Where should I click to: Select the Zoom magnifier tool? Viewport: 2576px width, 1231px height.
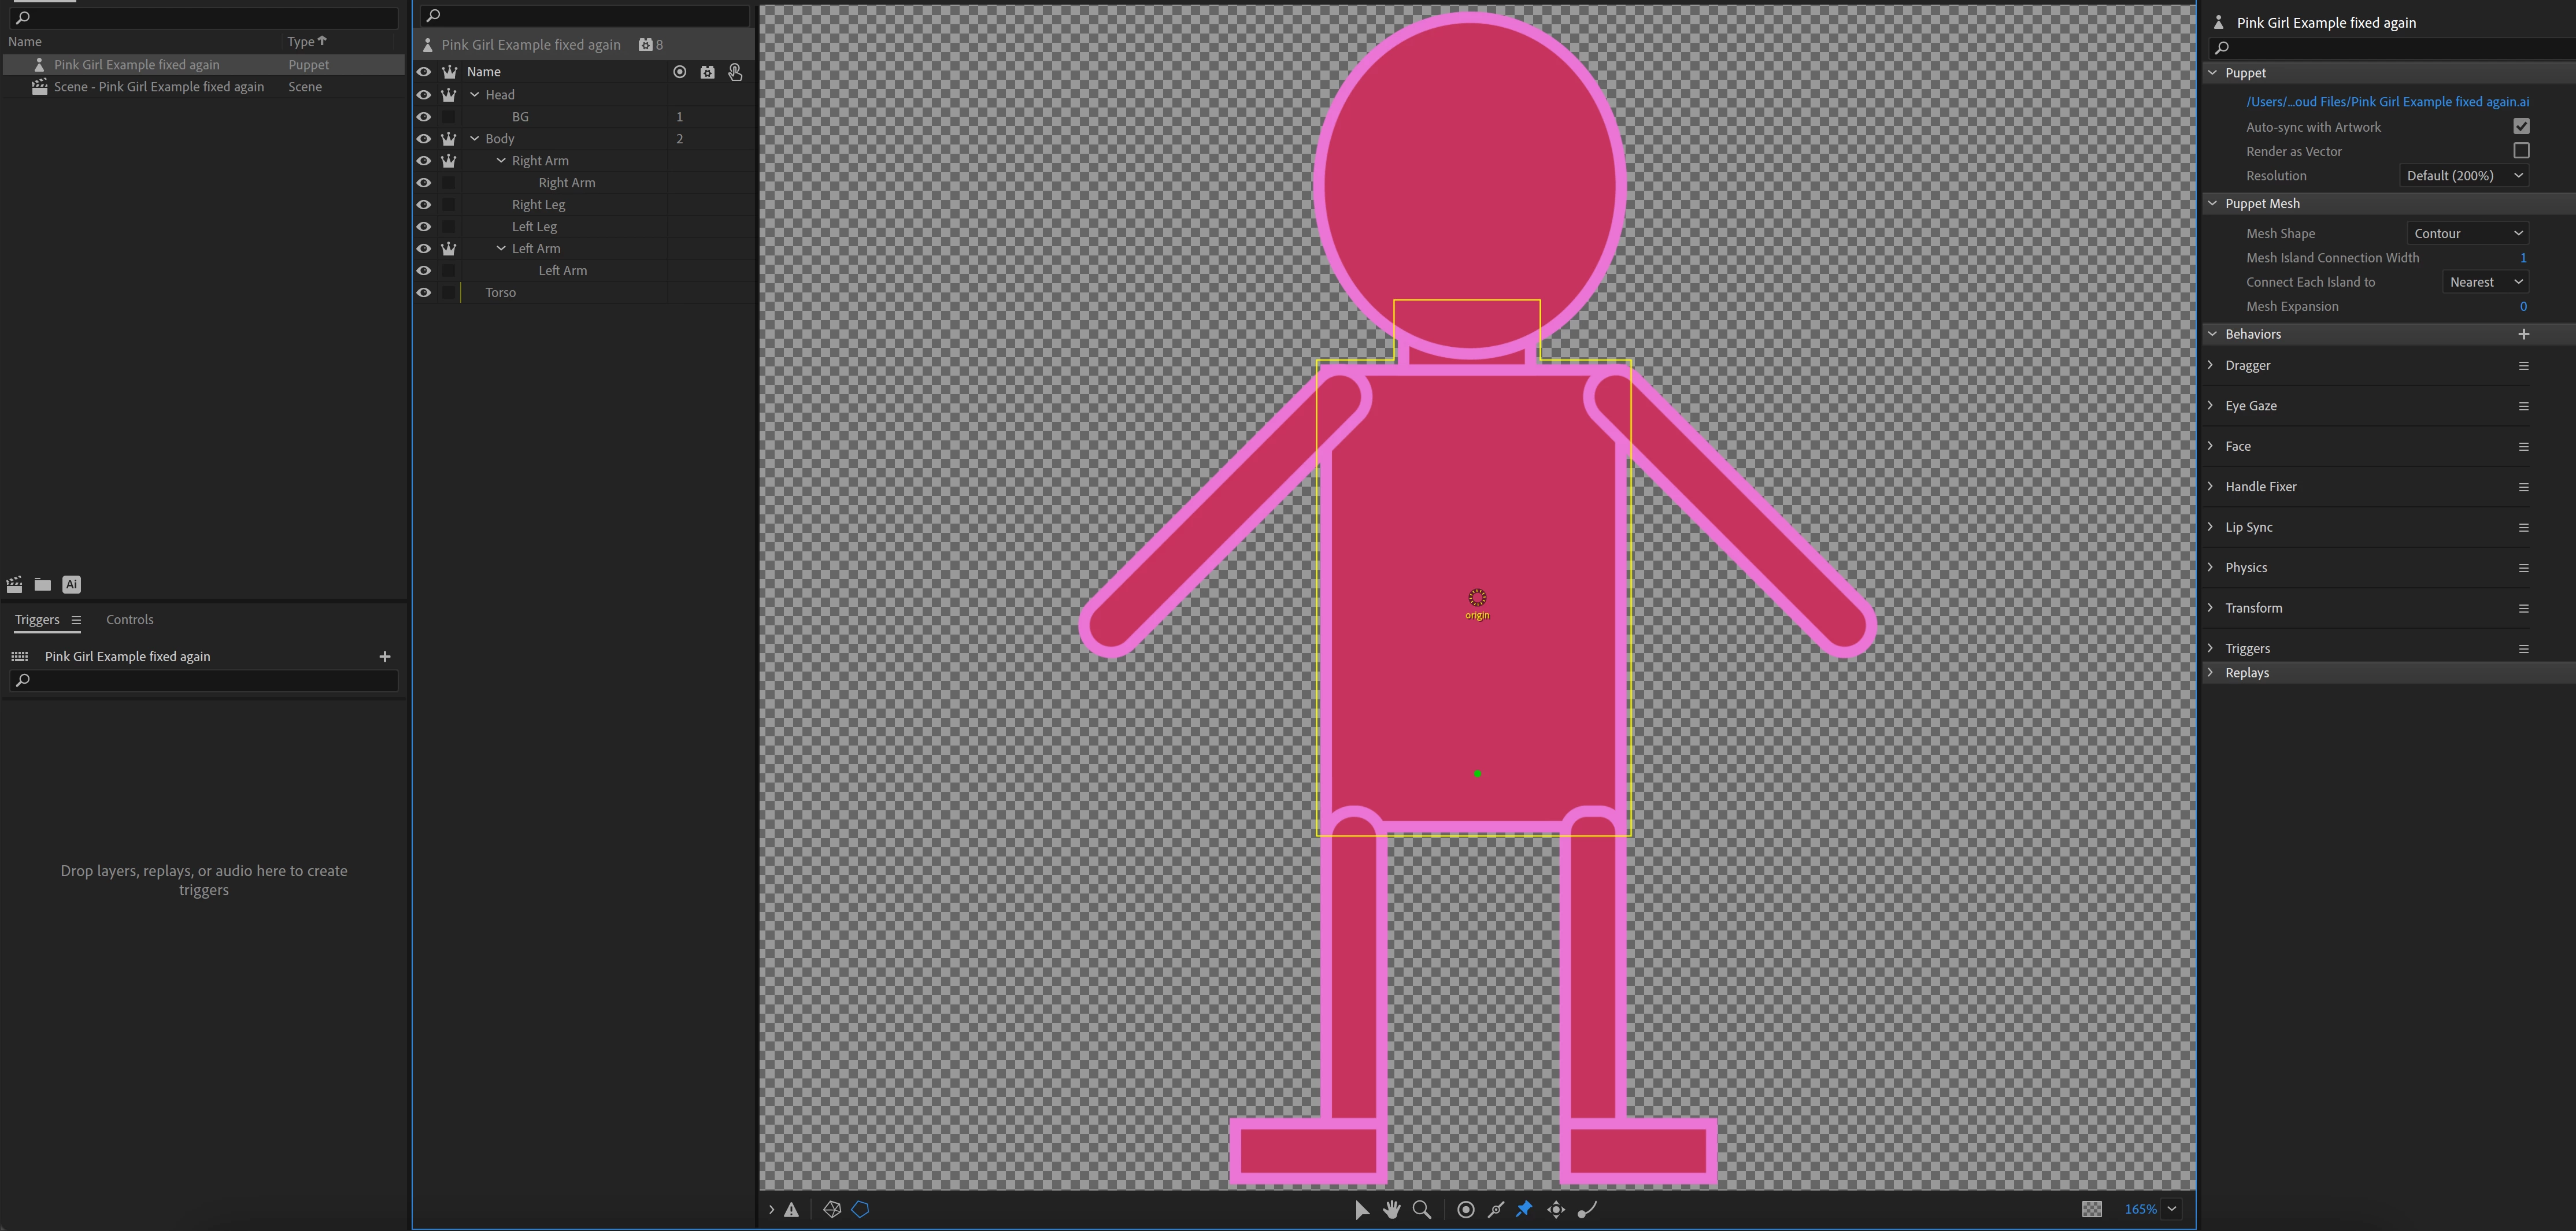tap(1421, 1210)
